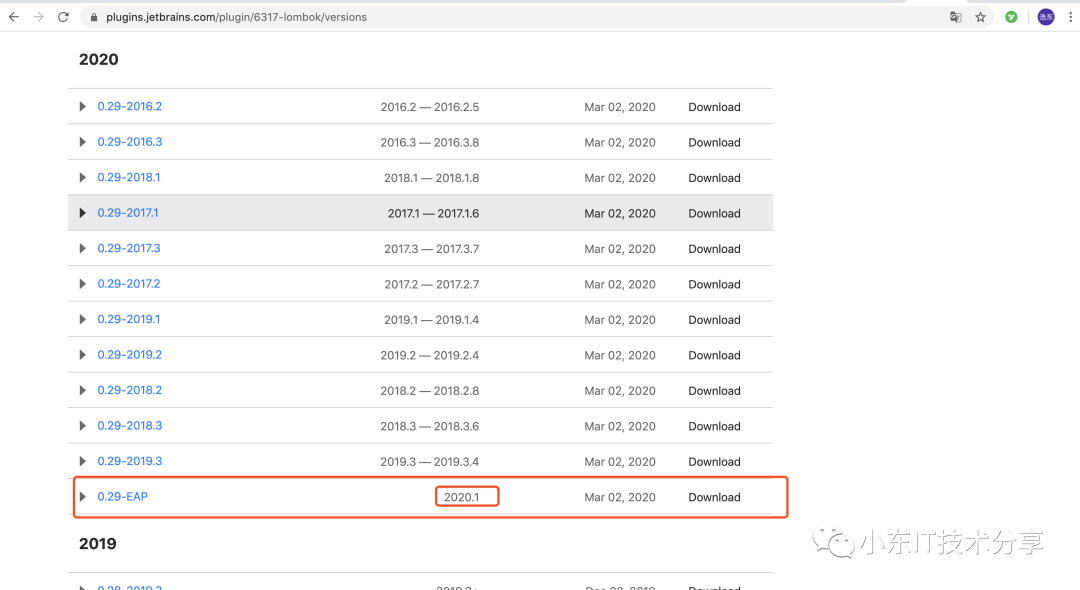1080x590 pixels.
Task: Download the 0.29-EAP version
Action: (x=714, y=497)
